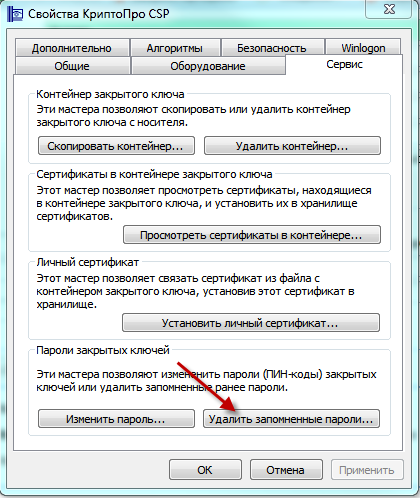Click Скопировать контейнер button
The image size is (420, 498).
coord(116,146)
